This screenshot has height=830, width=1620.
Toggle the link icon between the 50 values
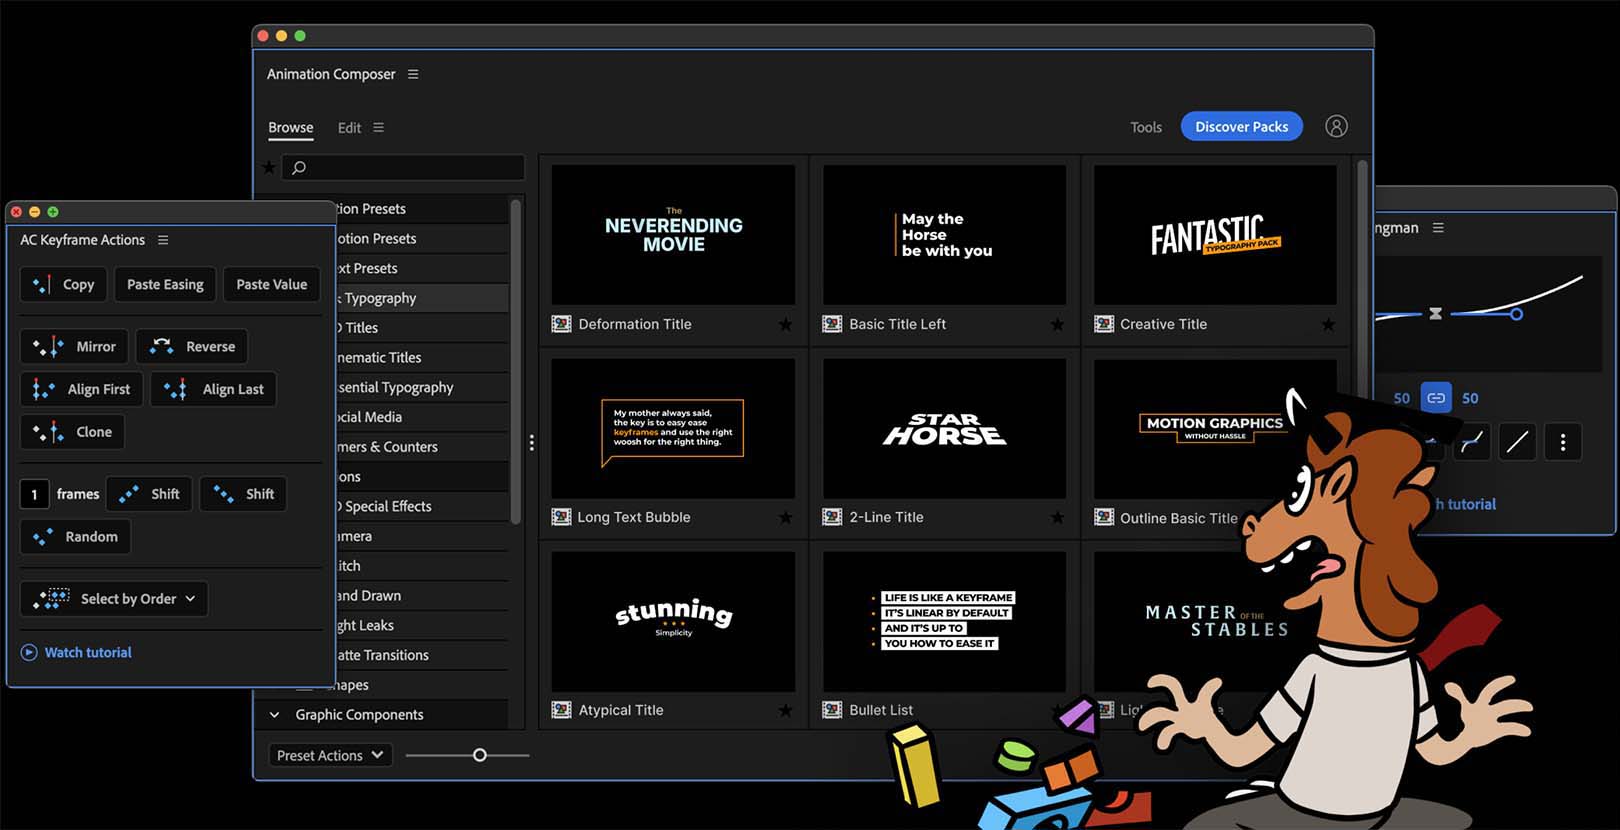point(1436,397)
